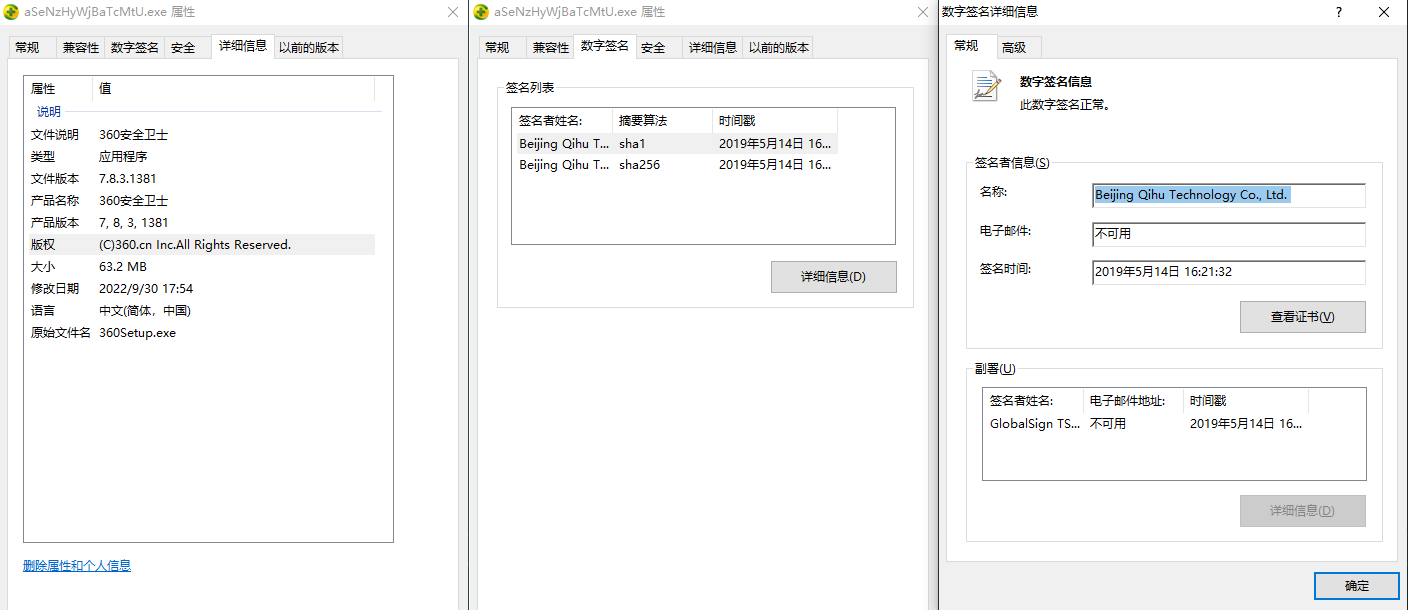Screen dimensions: 1408x610
Task: Click the signed-document certificate icon
Action: (x=986, y=87)
